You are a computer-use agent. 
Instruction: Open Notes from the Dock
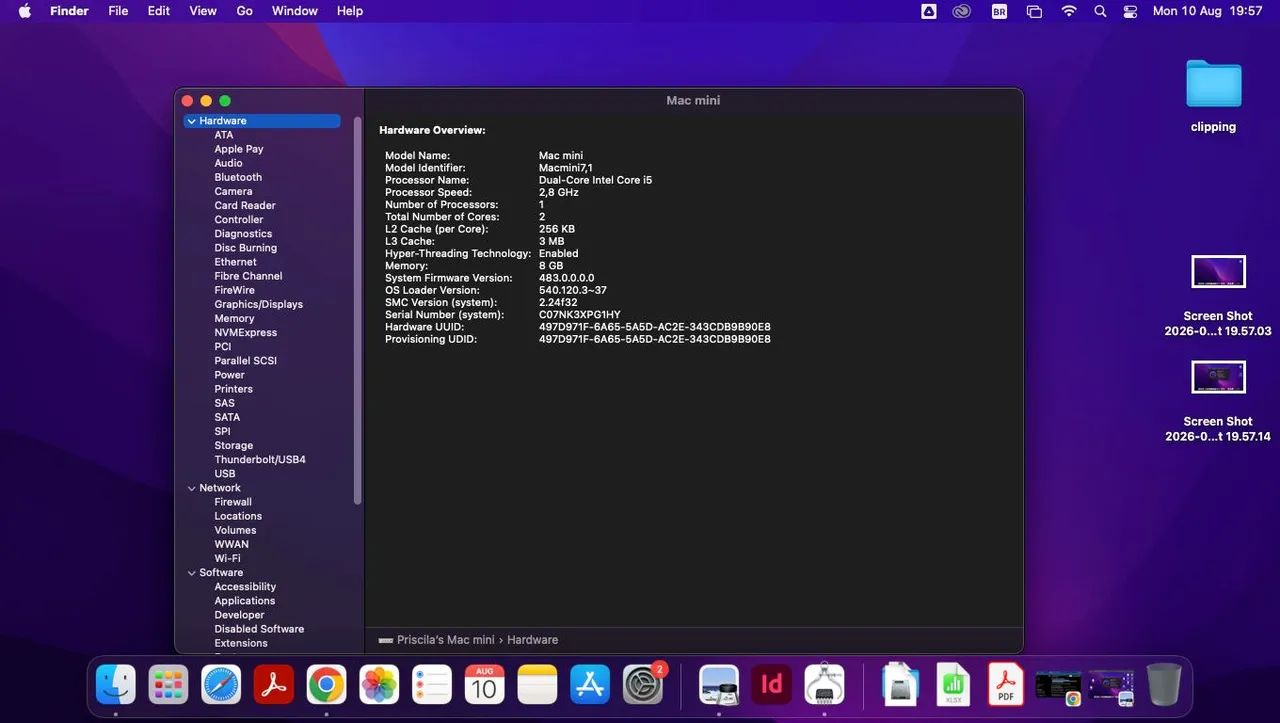coord(537,685)
